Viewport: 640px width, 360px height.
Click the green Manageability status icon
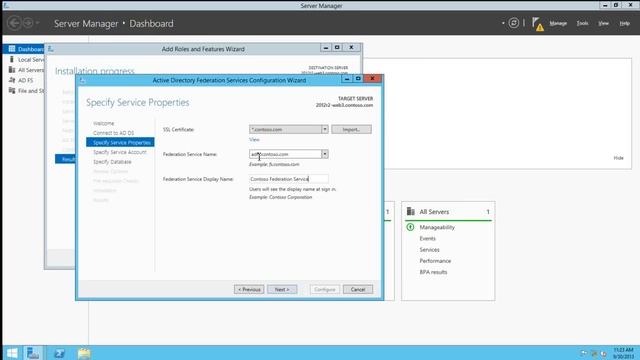410,227
